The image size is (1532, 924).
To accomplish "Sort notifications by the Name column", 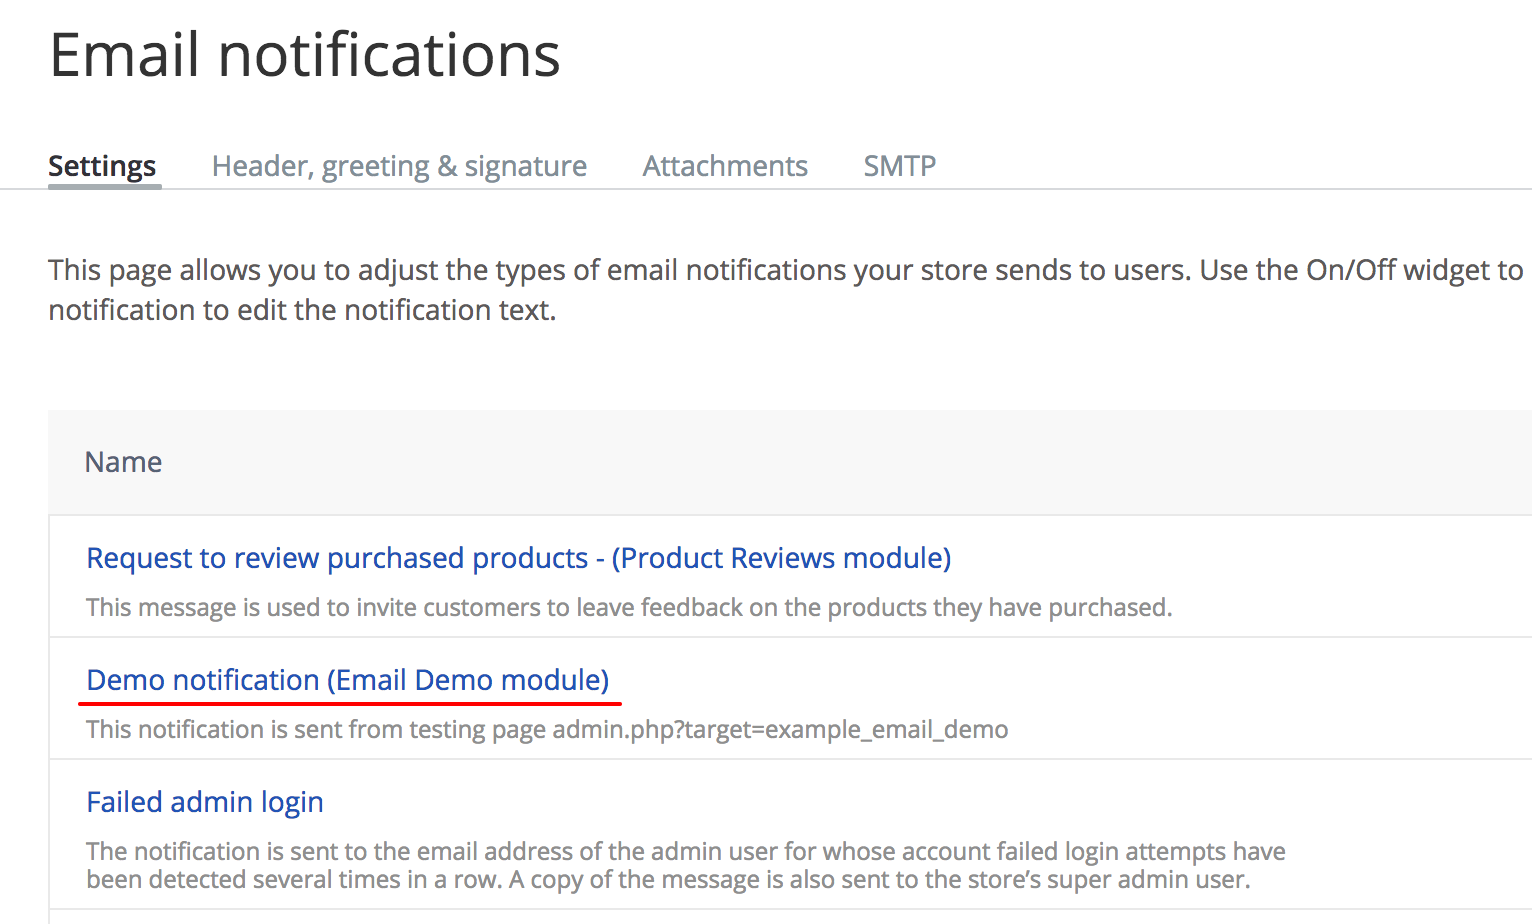I will [x=123, y=461].
